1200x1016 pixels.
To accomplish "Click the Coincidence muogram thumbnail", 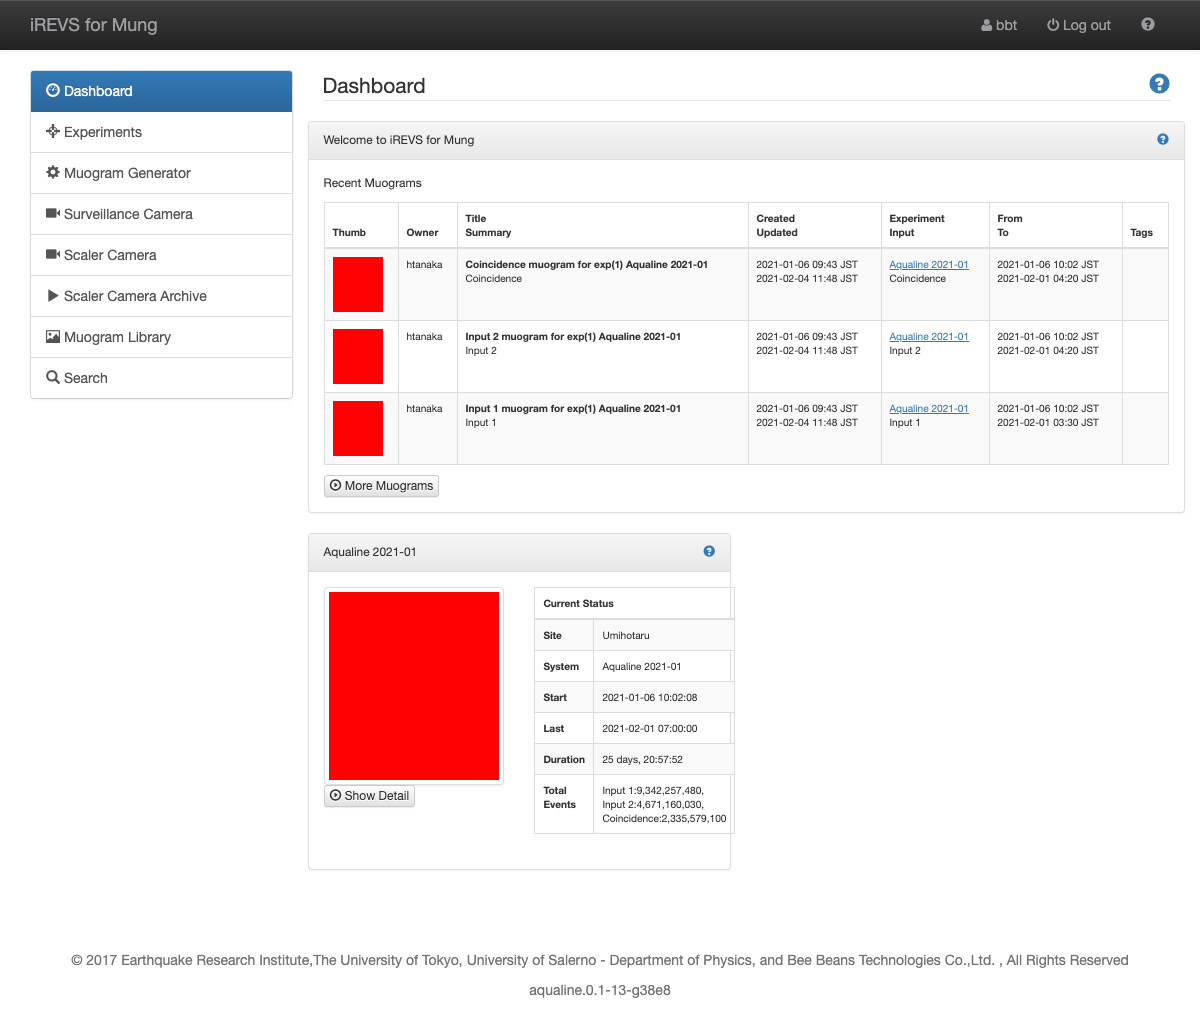I will click(358, 284).
